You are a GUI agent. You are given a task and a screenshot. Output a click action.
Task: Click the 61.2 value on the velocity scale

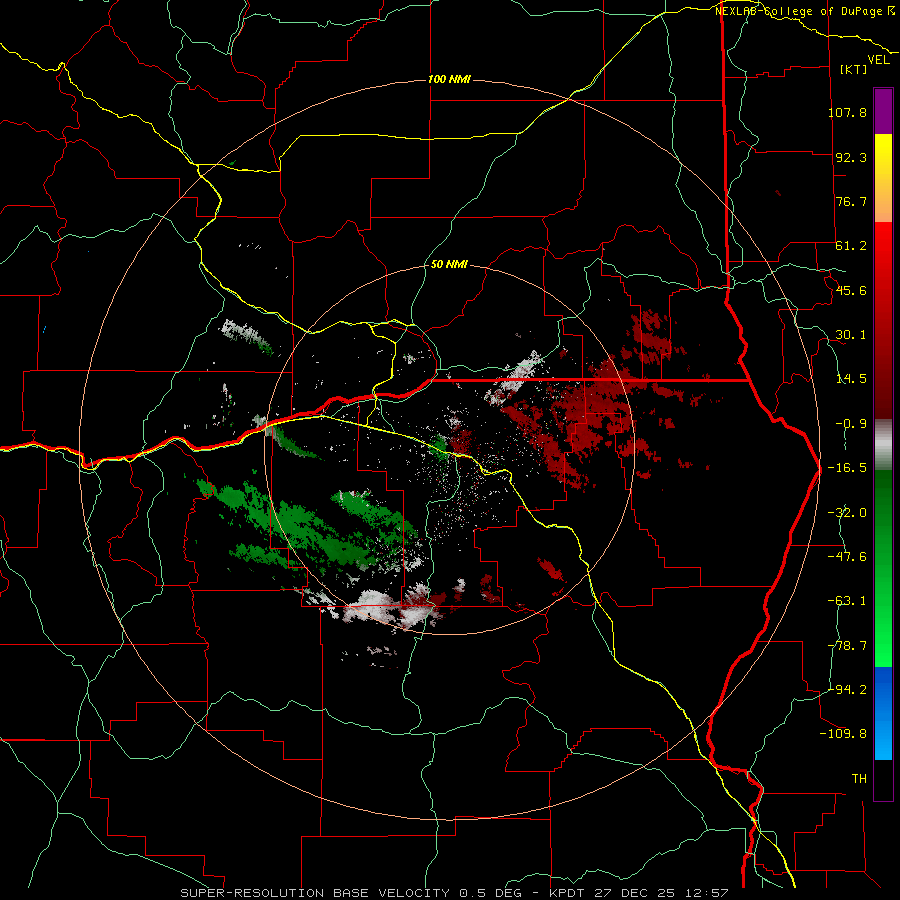(x=851, y=246)
